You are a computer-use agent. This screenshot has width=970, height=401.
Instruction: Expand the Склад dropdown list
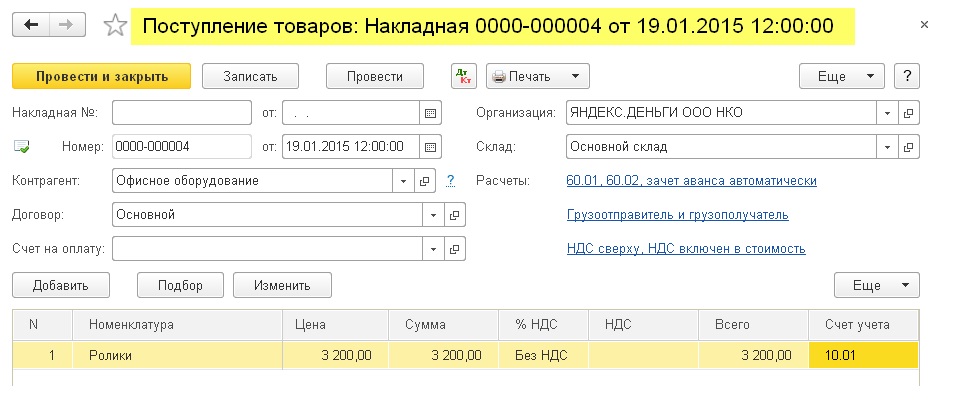coord(886,147)
